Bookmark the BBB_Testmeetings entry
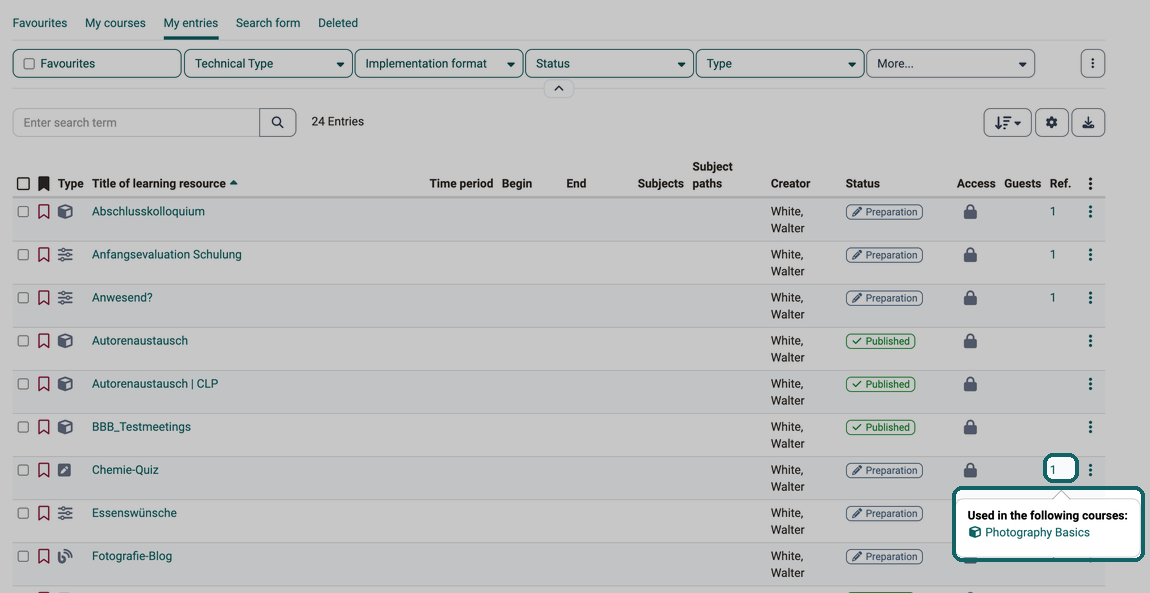 pos(43,427)
